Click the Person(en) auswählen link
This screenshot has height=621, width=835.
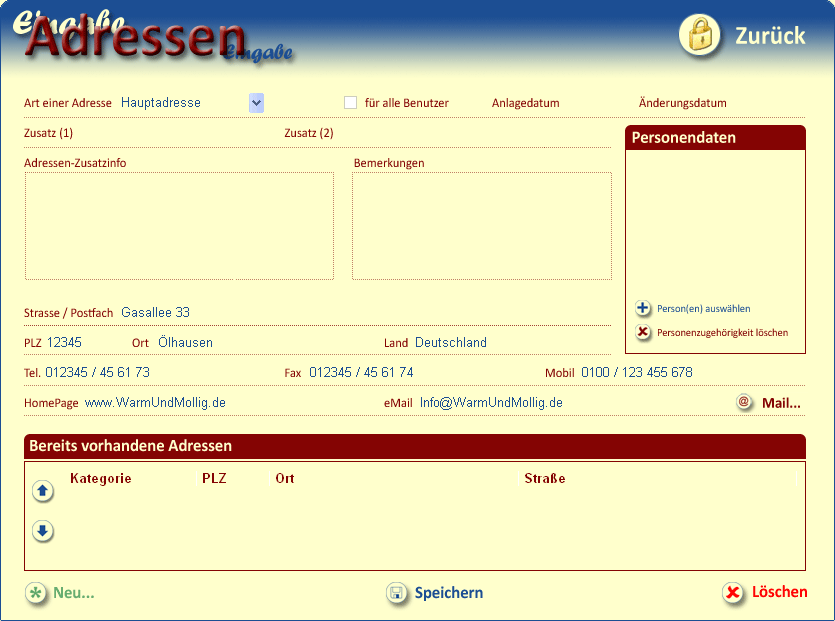tap(703, 309)
